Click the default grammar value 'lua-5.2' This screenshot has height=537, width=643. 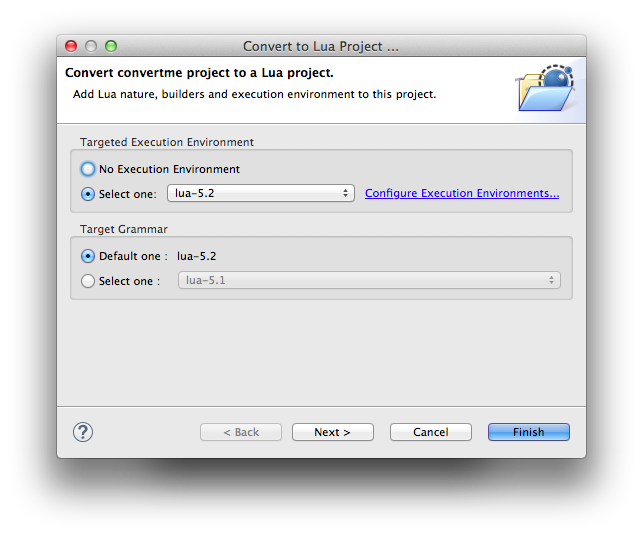(196, 256)
